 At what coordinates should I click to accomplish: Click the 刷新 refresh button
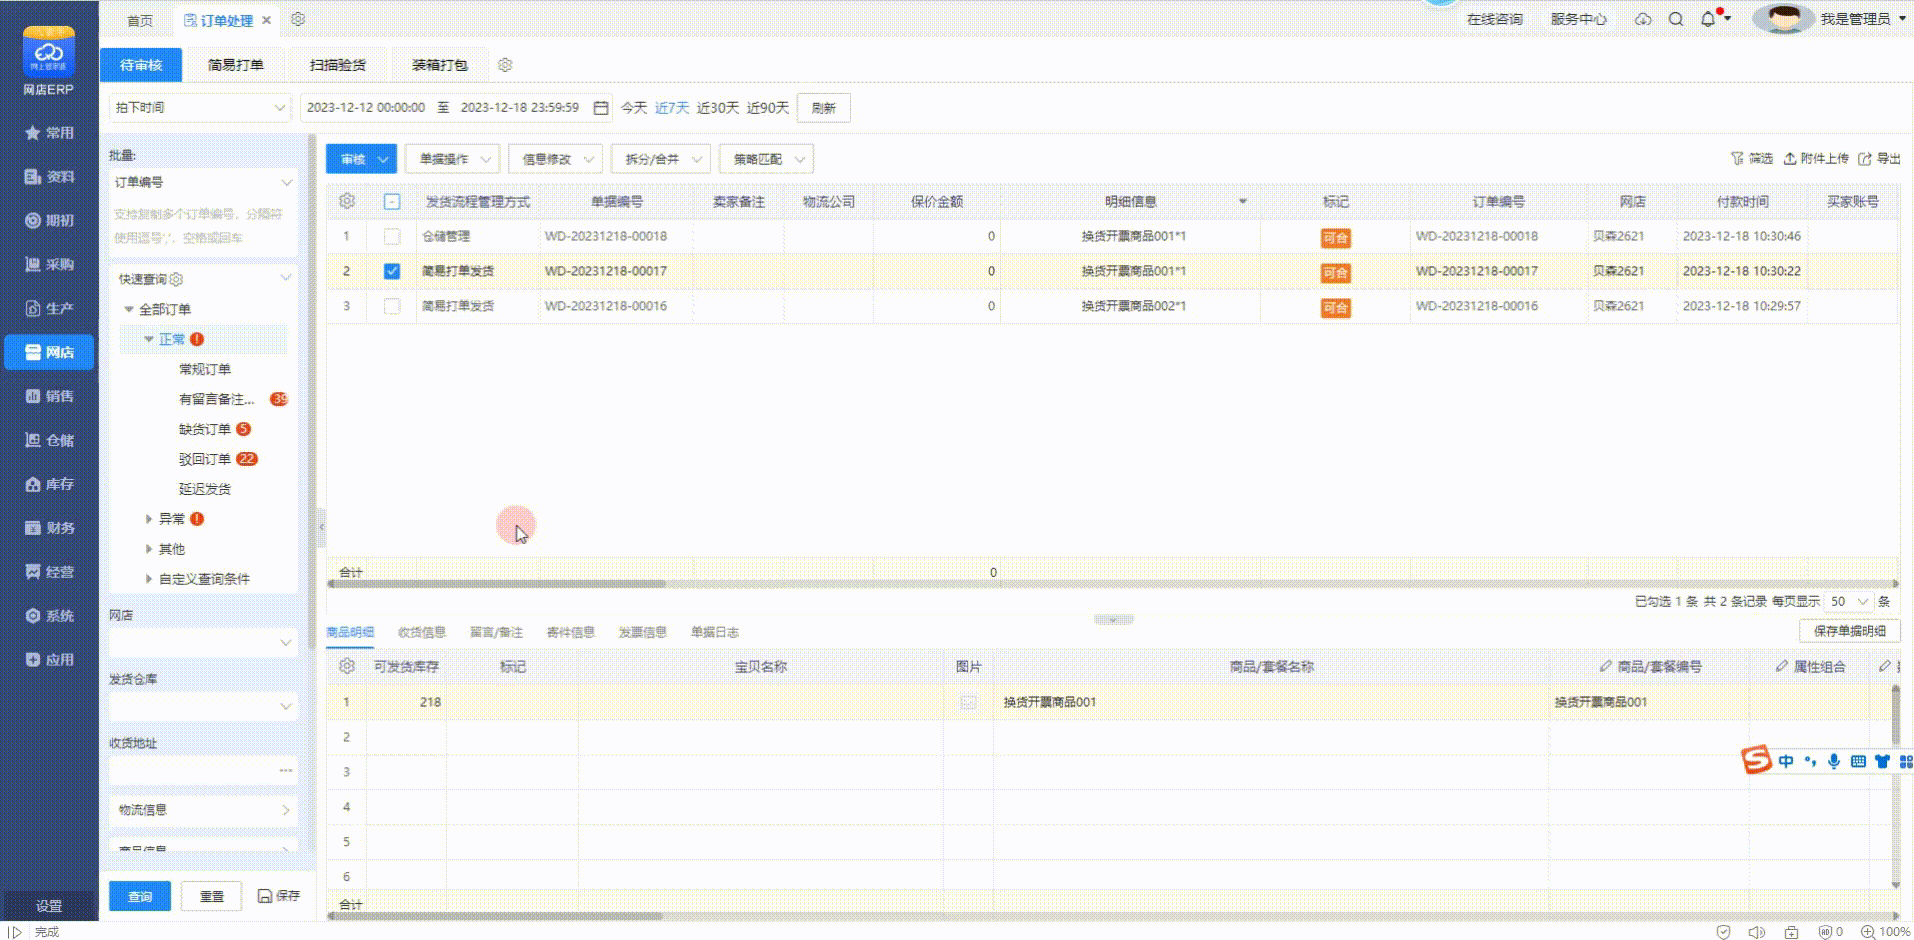tap(823, 108)
